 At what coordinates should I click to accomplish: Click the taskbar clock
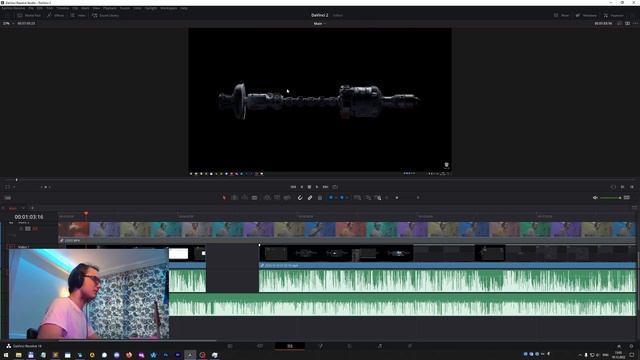point(619,356)
